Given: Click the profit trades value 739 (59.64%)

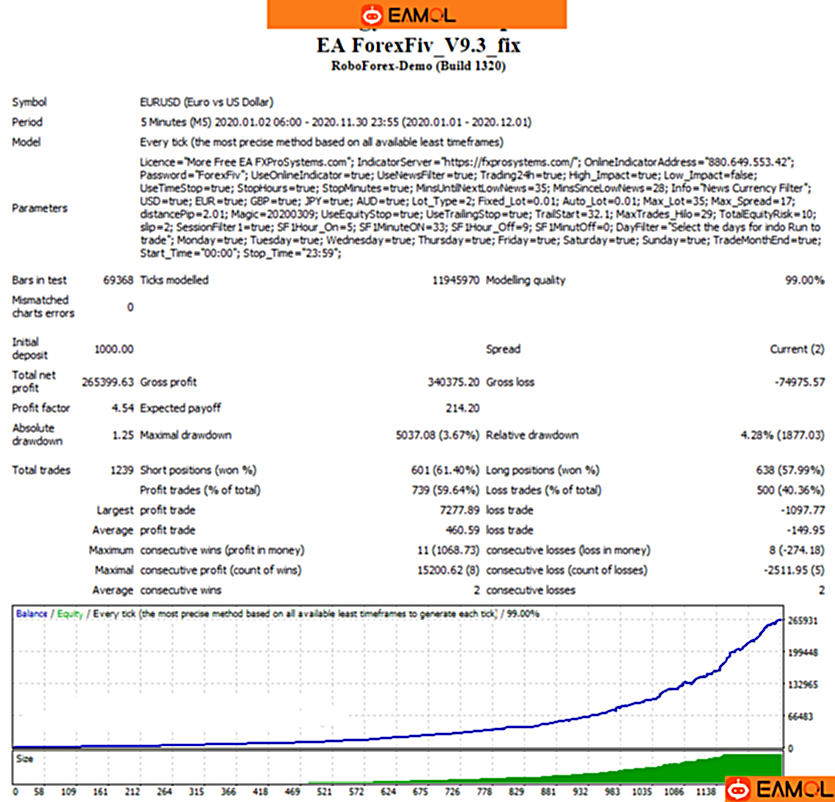Looking at the screenshot, I should click(x=446, y=490).
